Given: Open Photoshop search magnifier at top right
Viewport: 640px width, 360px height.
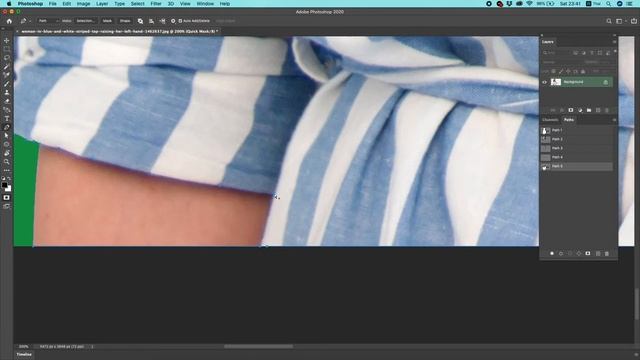Looking at the screenshot, I should tap(609, 21).
